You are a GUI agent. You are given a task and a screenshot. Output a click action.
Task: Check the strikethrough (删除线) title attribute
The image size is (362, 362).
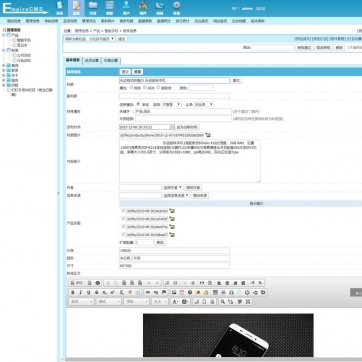(158, 87)
